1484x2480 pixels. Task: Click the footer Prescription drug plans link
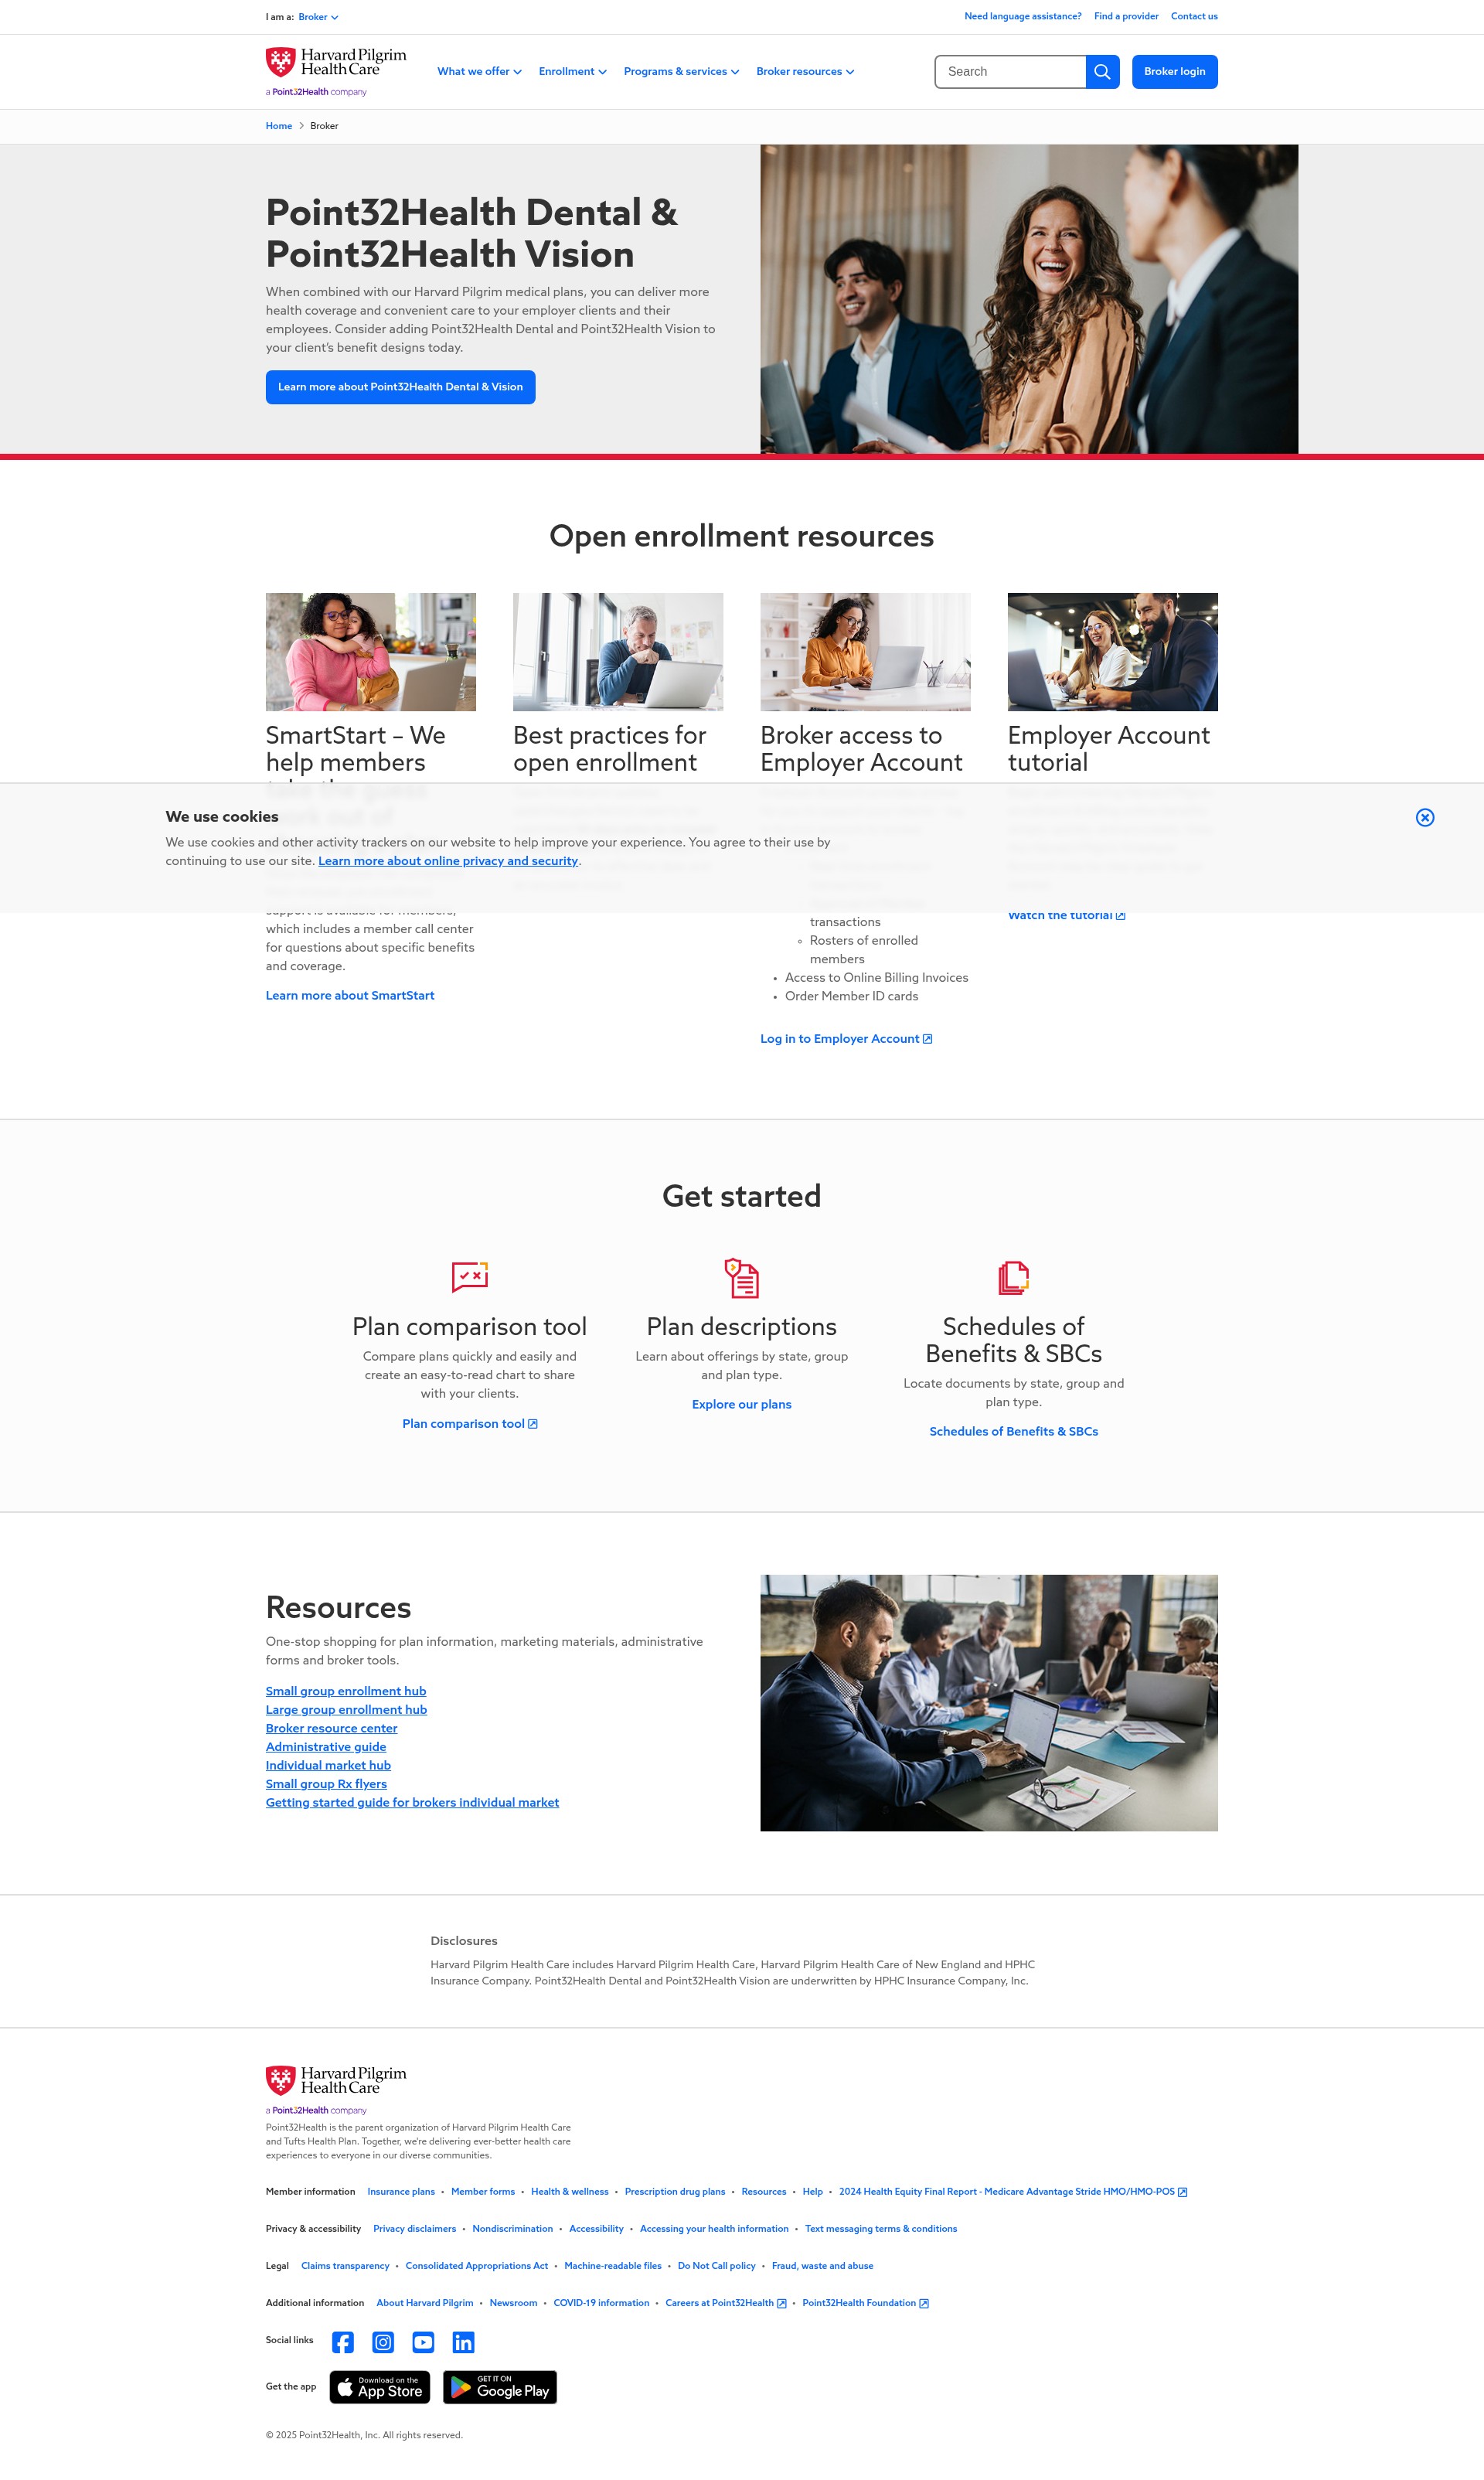[x=675, y=2192]
